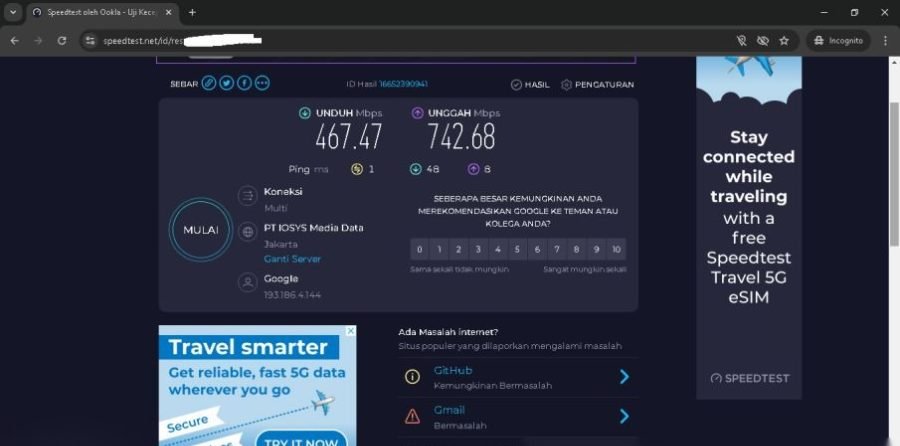This screenshot has width=900, height=446.
Task: Share result on Twitter icon
Action: (227, 84)
